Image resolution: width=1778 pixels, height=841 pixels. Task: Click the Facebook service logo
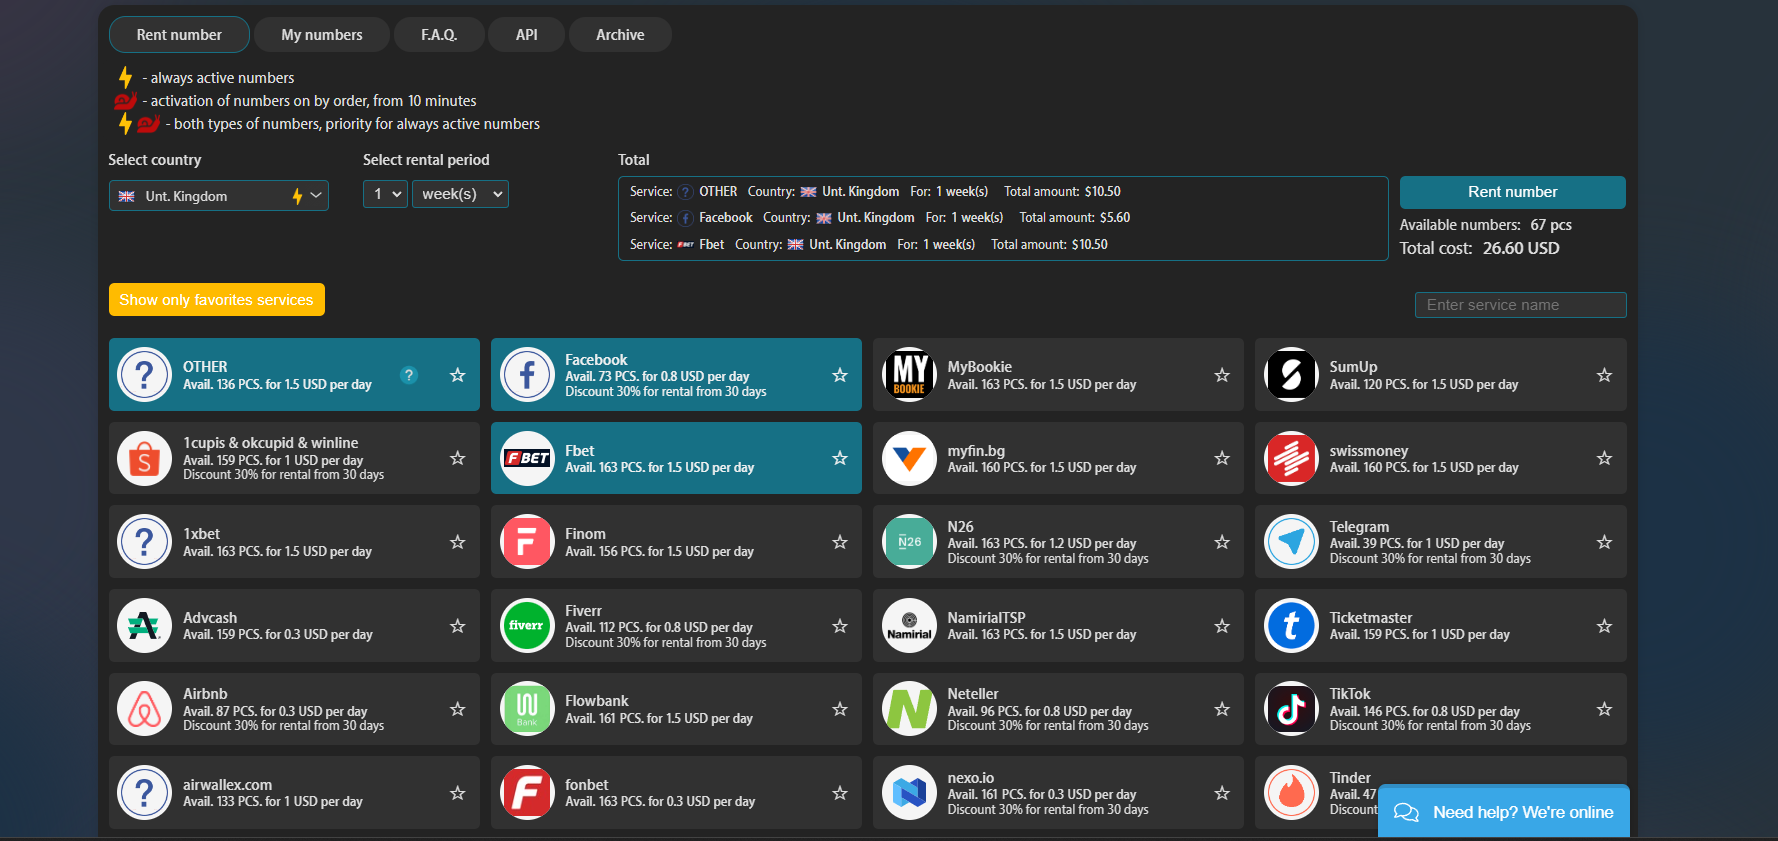(527, 375)
